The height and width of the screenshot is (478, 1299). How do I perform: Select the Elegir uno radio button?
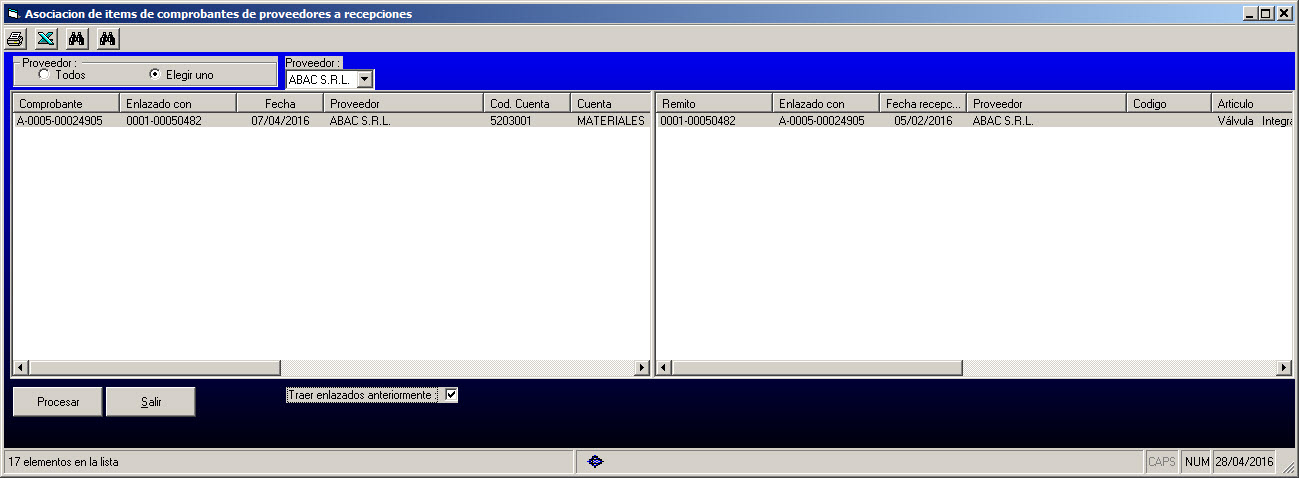(x=154, y=74)
